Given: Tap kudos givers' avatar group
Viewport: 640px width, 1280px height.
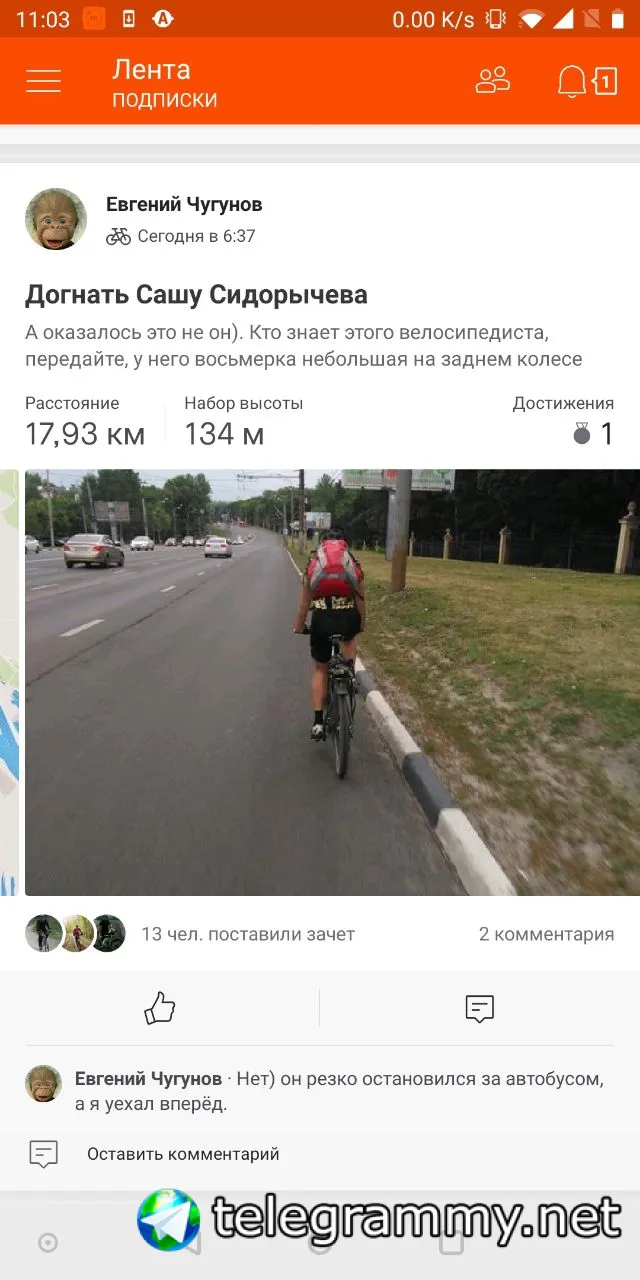Looking at the screenshot, I should 75,933.
